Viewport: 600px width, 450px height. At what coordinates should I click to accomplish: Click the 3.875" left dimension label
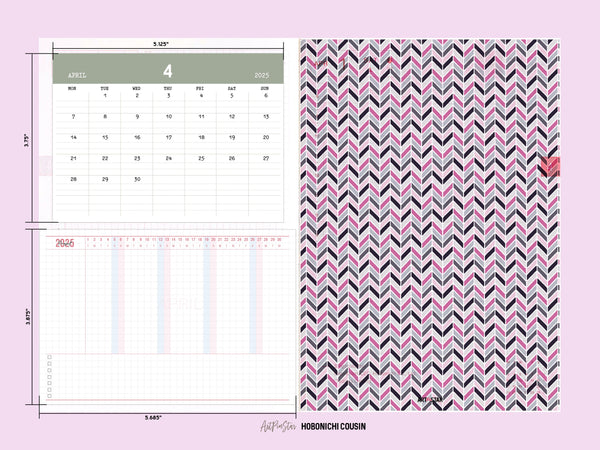click(26, 316)
